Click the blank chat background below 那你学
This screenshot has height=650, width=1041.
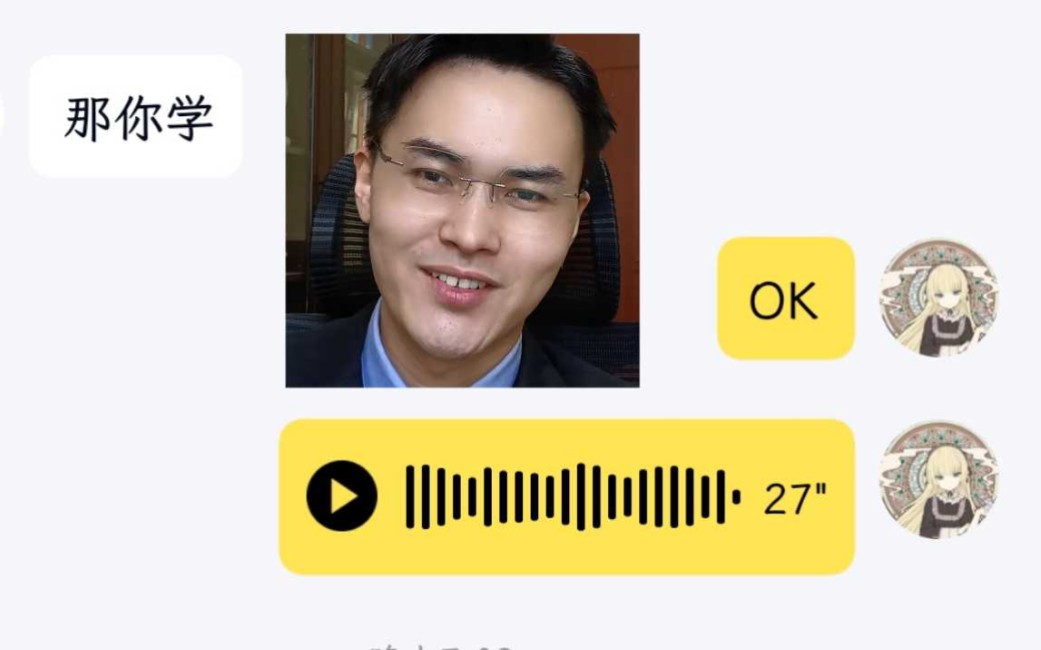click(135, 299)
